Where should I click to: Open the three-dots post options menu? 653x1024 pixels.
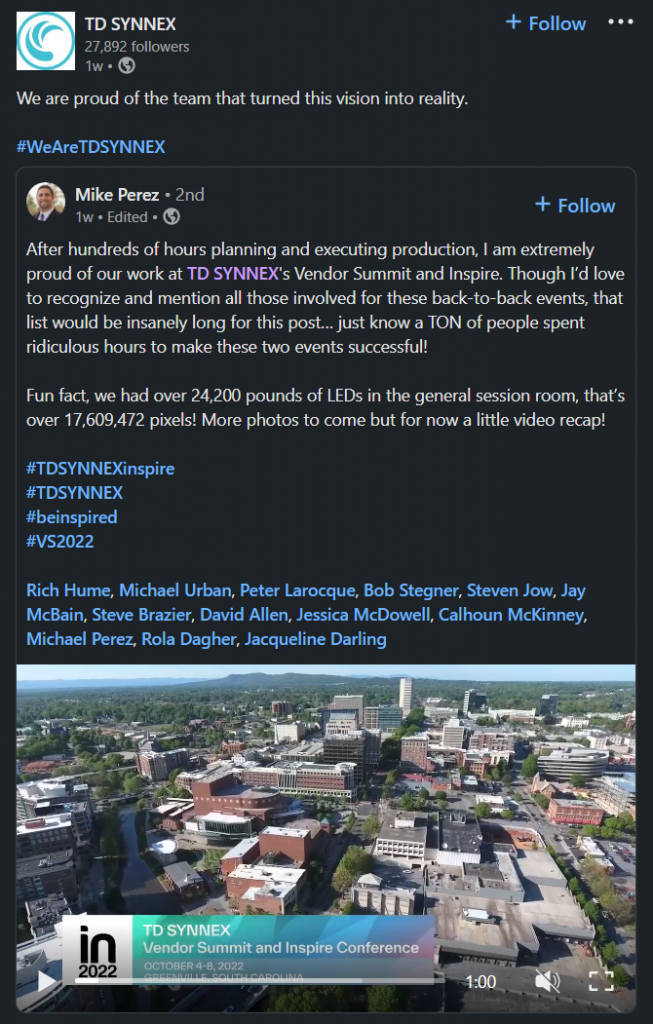pyautogui.click(x=621, y=22)
